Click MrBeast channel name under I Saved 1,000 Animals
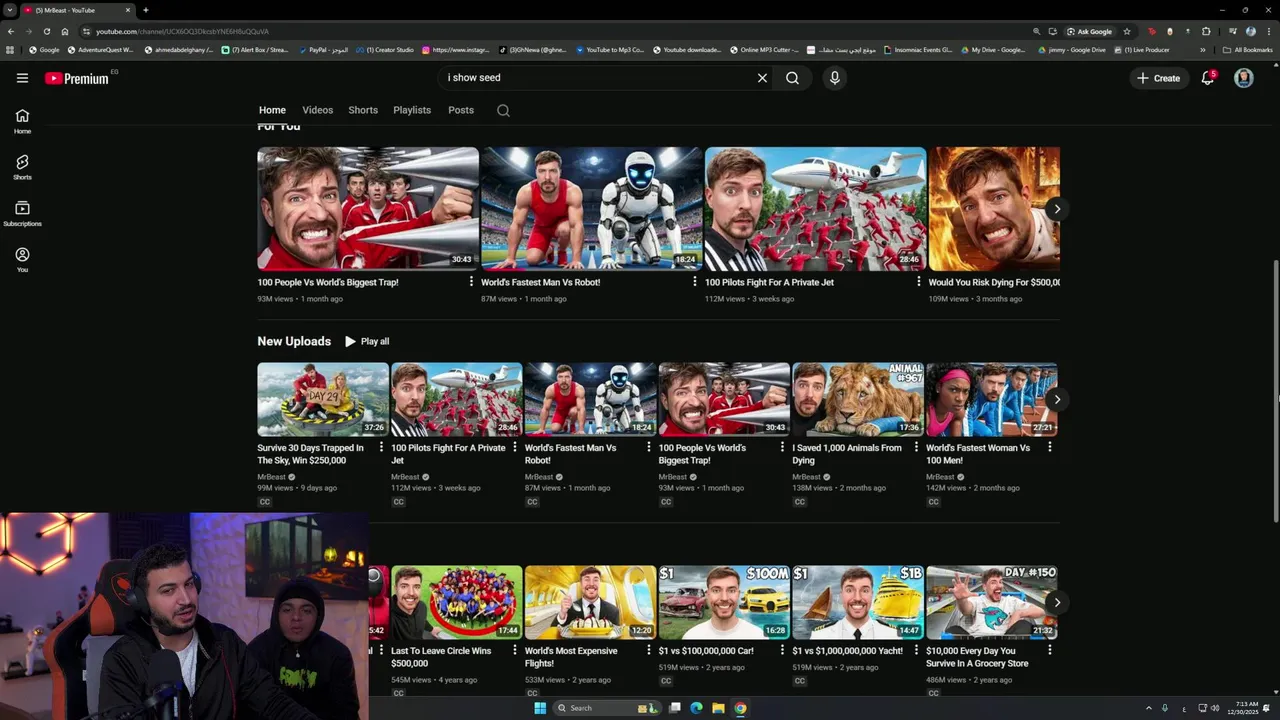 point(806,477)
